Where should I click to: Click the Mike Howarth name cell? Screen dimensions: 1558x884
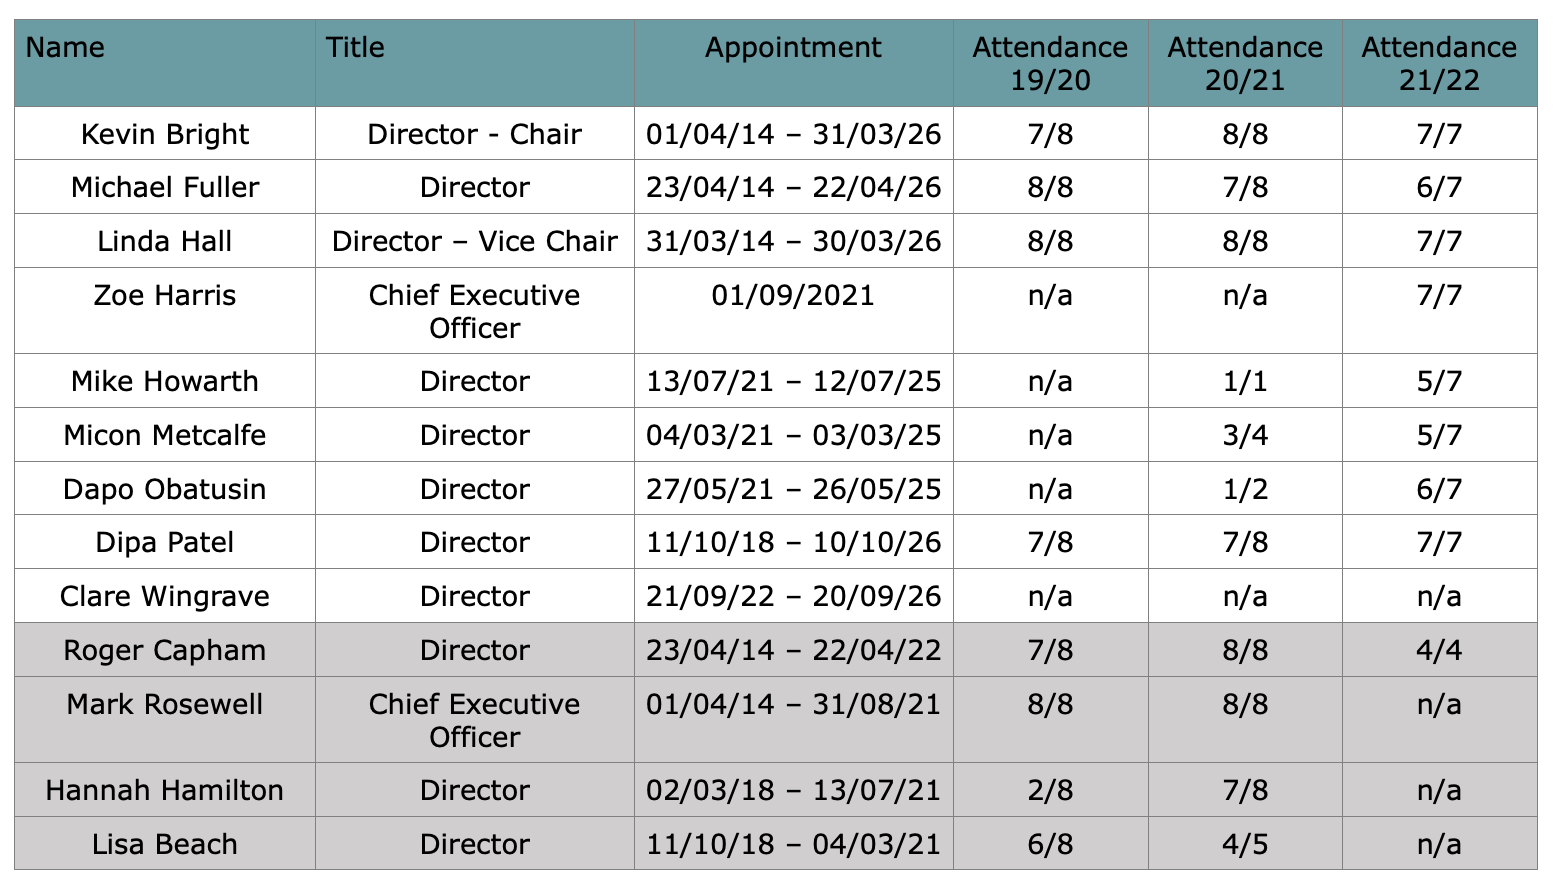(x=165, y=381)
